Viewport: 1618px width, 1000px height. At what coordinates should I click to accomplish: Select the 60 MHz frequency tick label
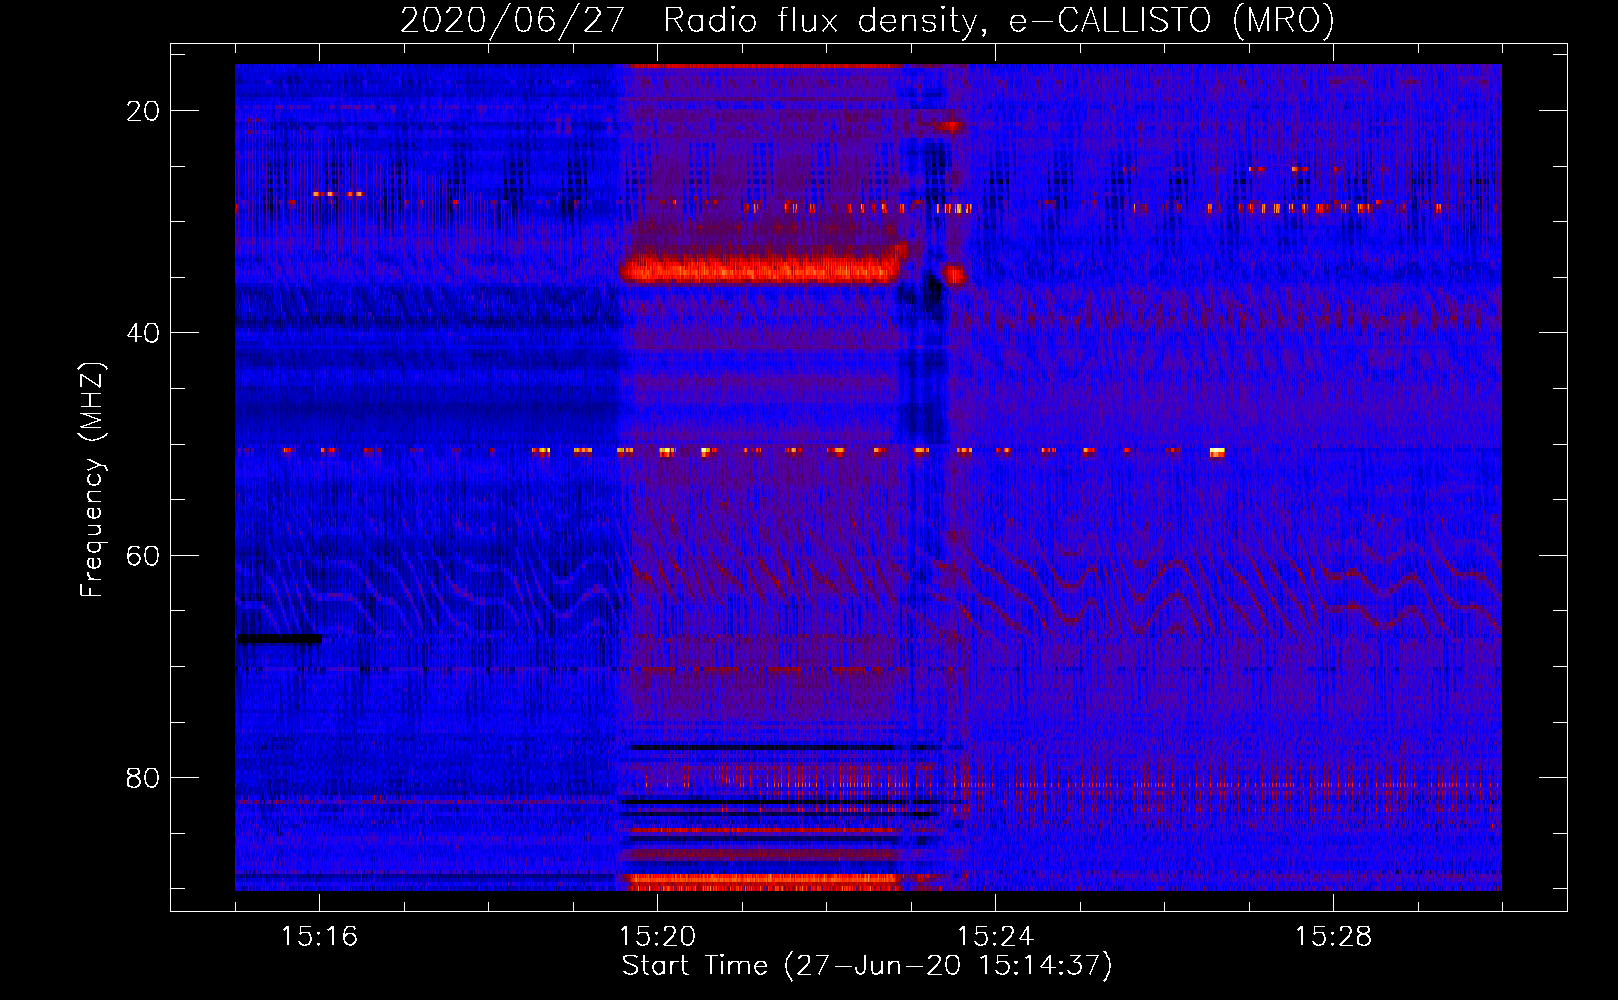pyautogui.click(x=143, y=555)
